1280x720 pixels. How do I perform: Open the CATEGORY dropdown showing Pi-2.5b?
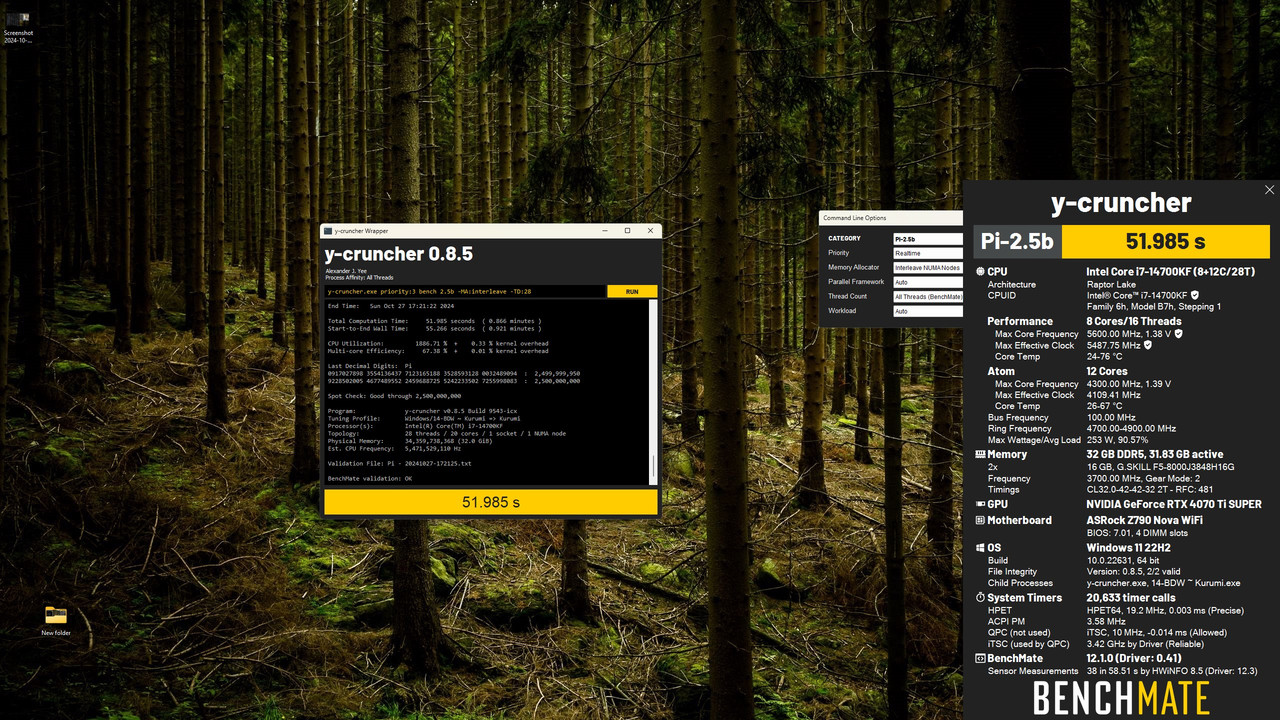[x=927, y=239]
